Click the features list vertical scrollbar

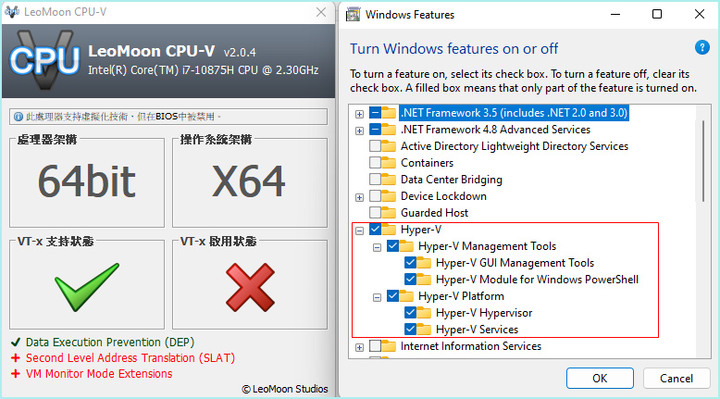pyautogui.click(x=703, y=161)
